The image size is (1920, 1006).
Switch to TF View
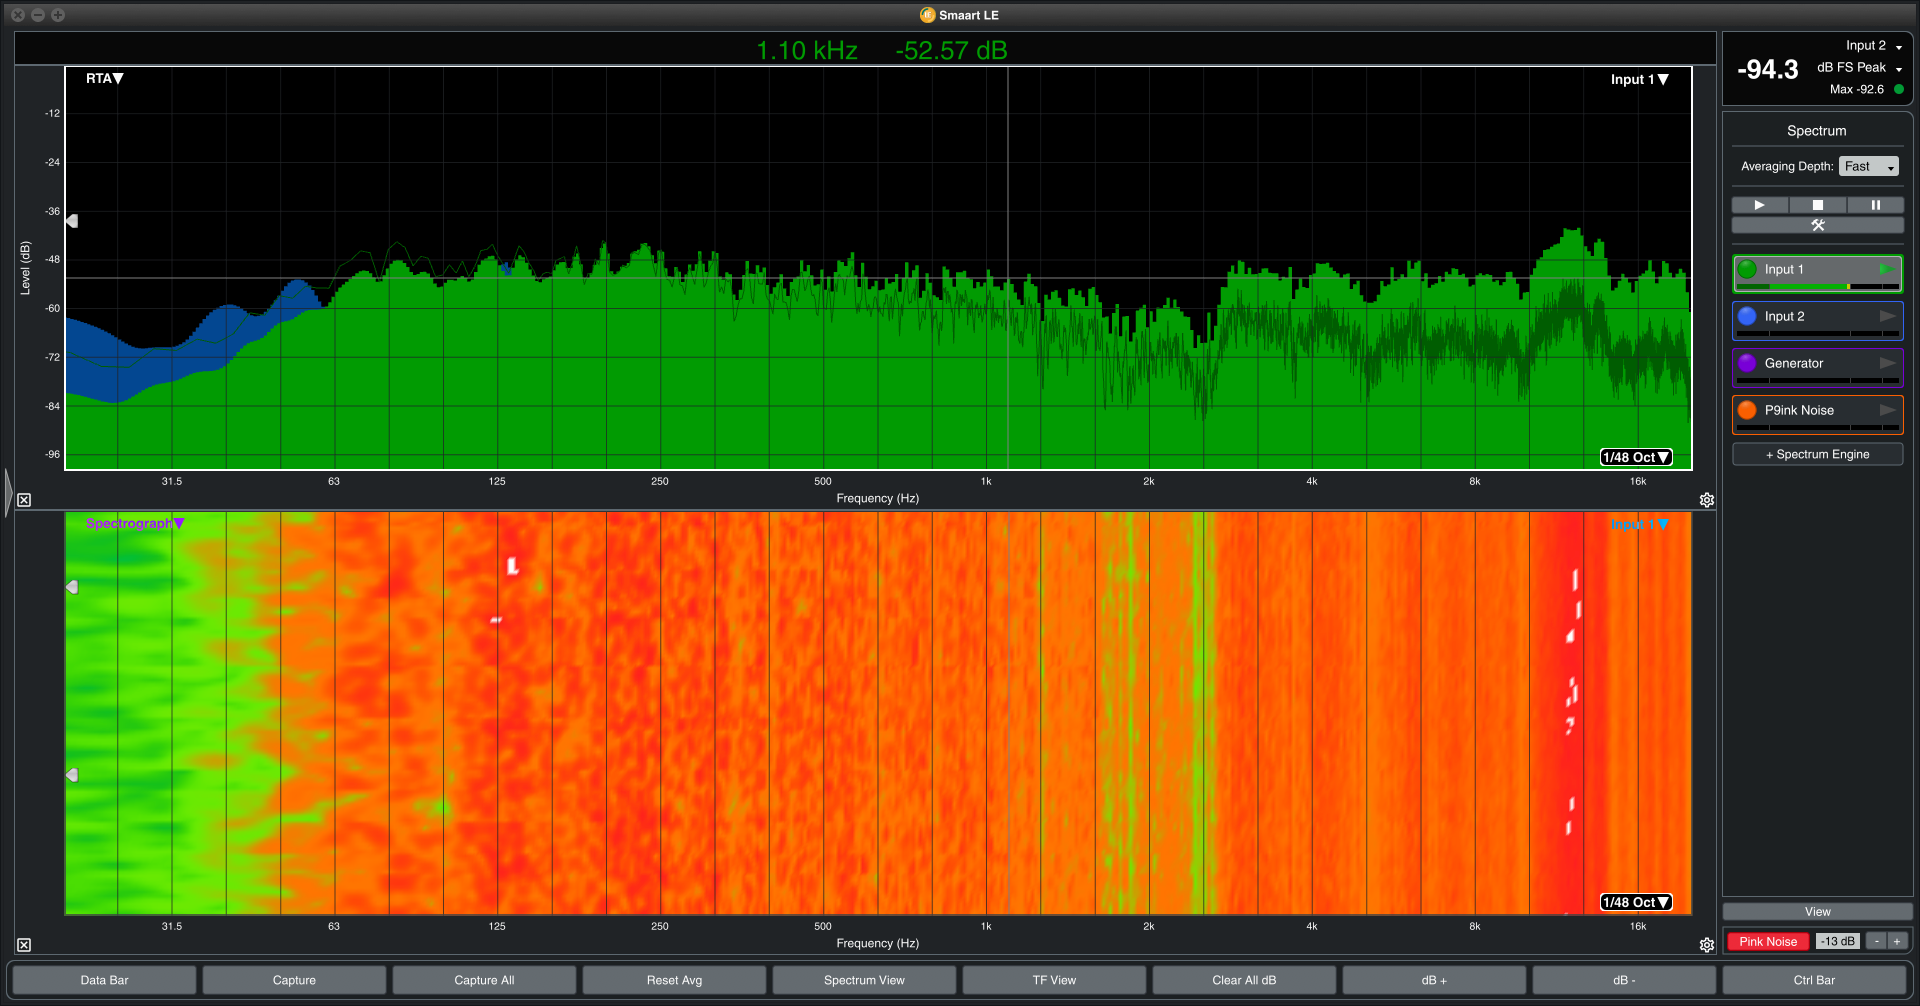pyautogui.click(x=1054, y=980)
